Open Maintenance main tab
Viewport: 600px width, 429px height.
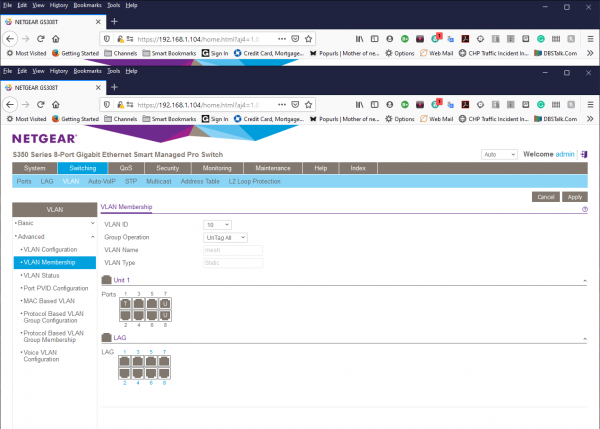tap(273, 168)
